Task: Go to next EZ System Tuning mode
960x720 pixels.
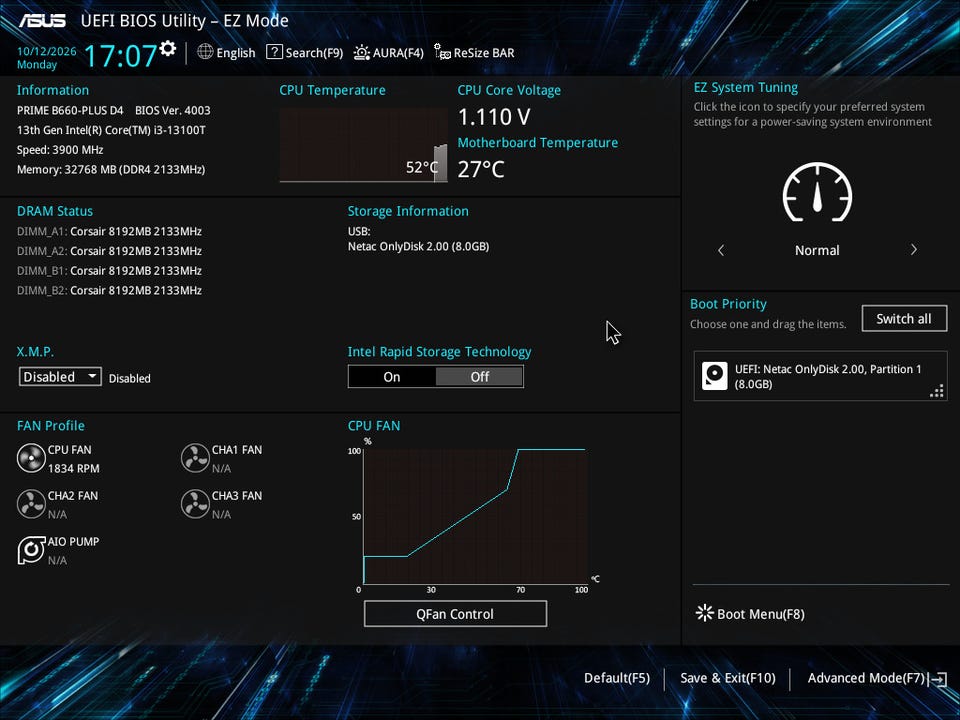Action: click(913, 250)
